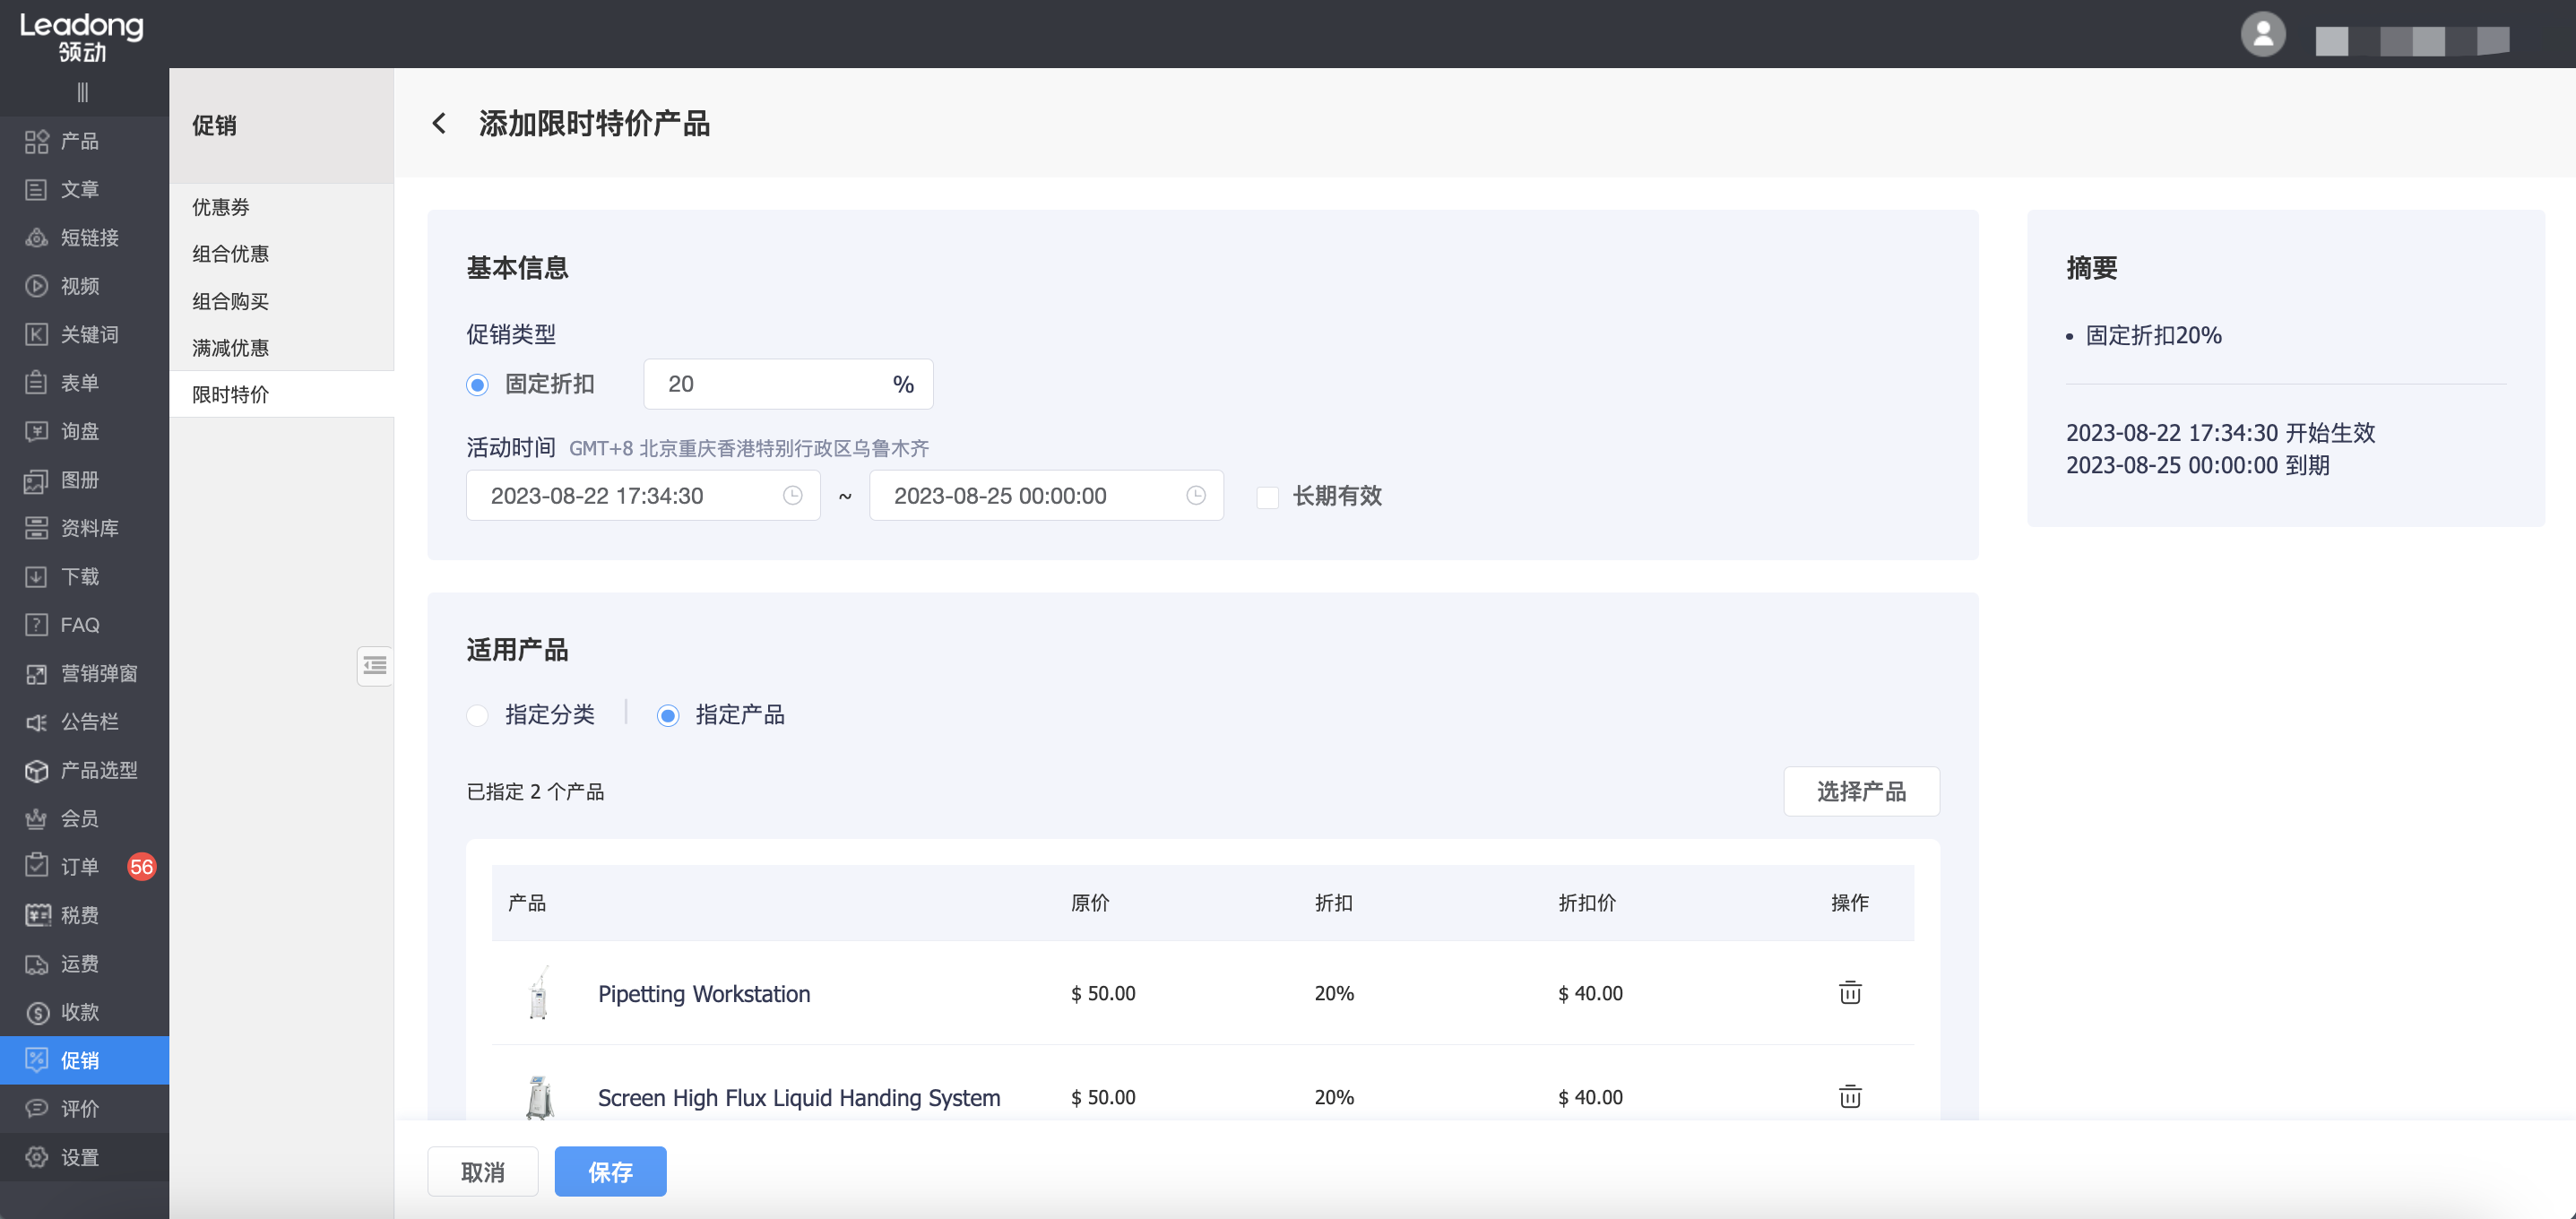Screen dimensions: 2576x1219
Task: Select the 指定分类 radio option
Action: [478, 716]
